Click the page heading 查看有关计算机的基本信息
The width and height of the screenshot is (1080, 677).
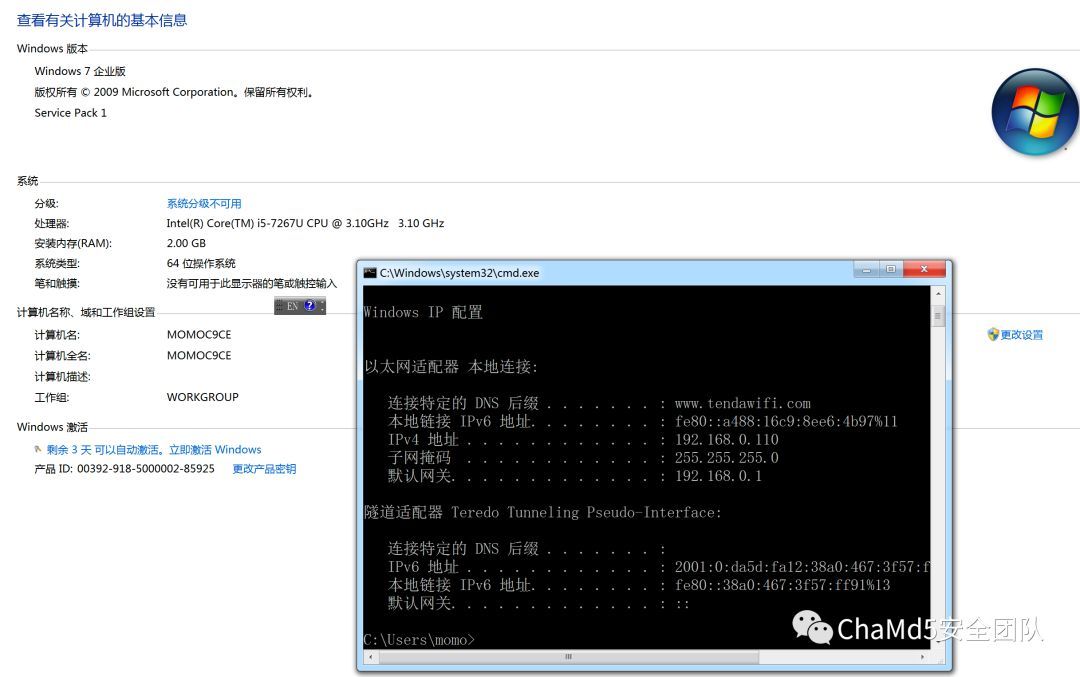102,20
